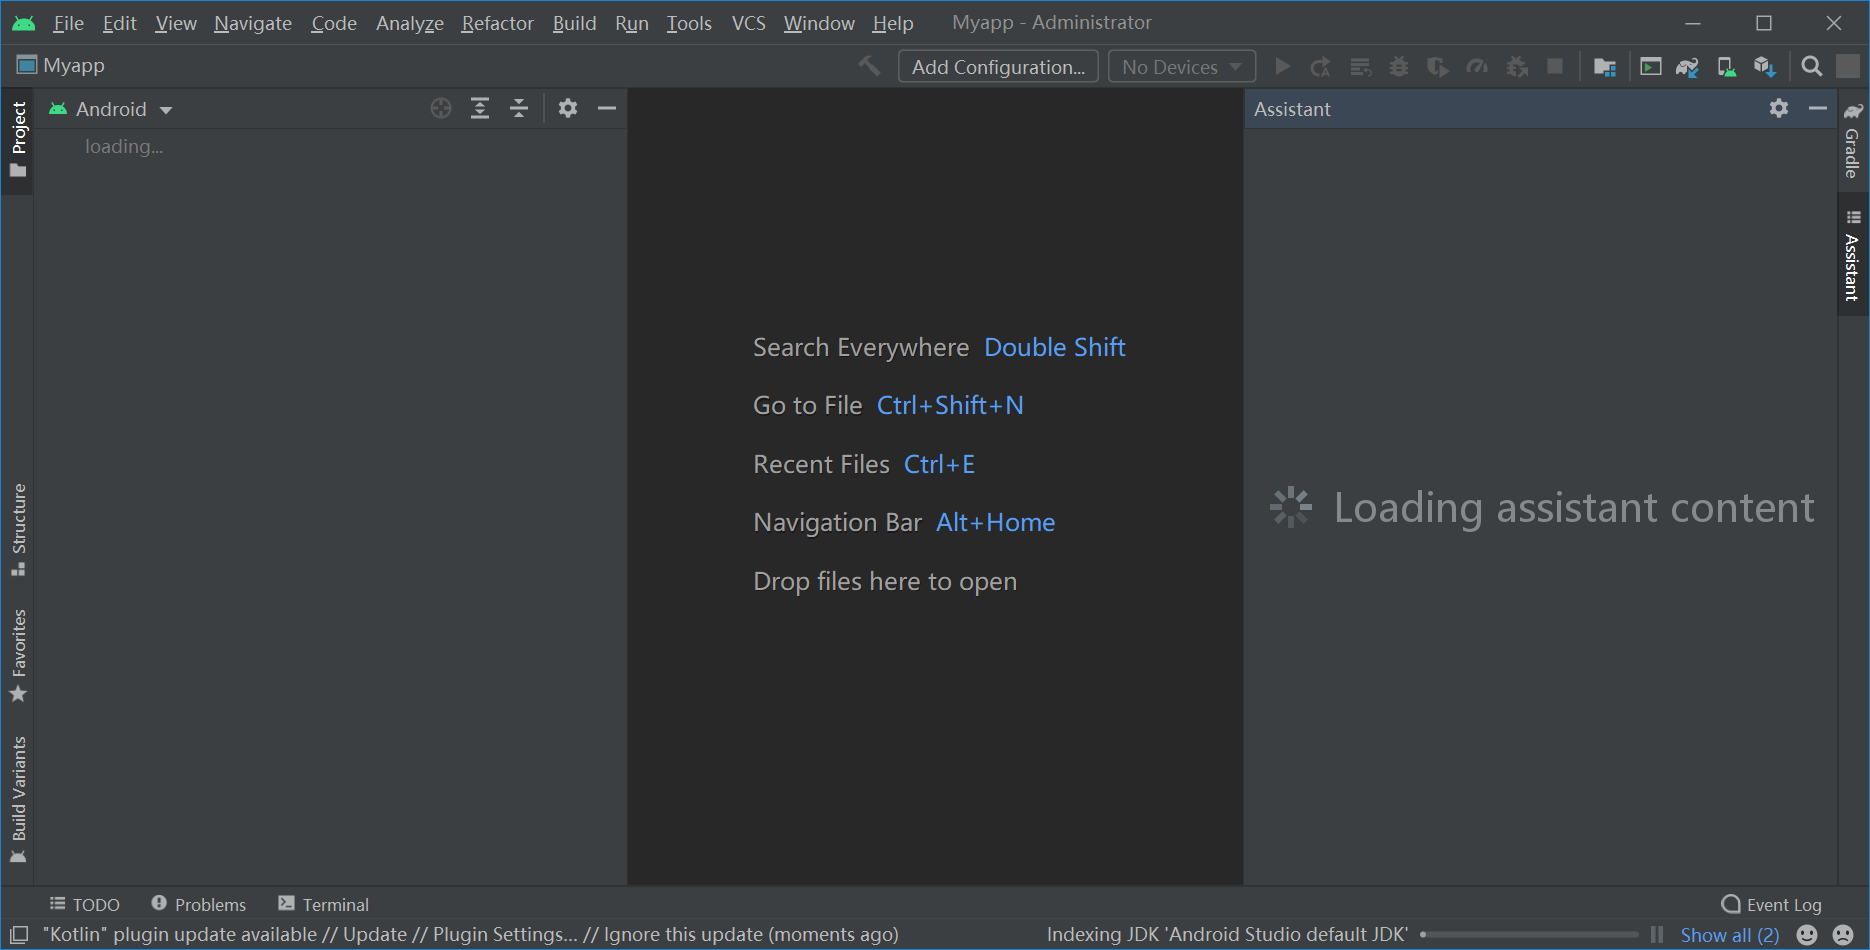Viewport: 1870px width, 950px height.
Task: Toggle the Favorites tool window tab
Action: click(x=18, y=655)
